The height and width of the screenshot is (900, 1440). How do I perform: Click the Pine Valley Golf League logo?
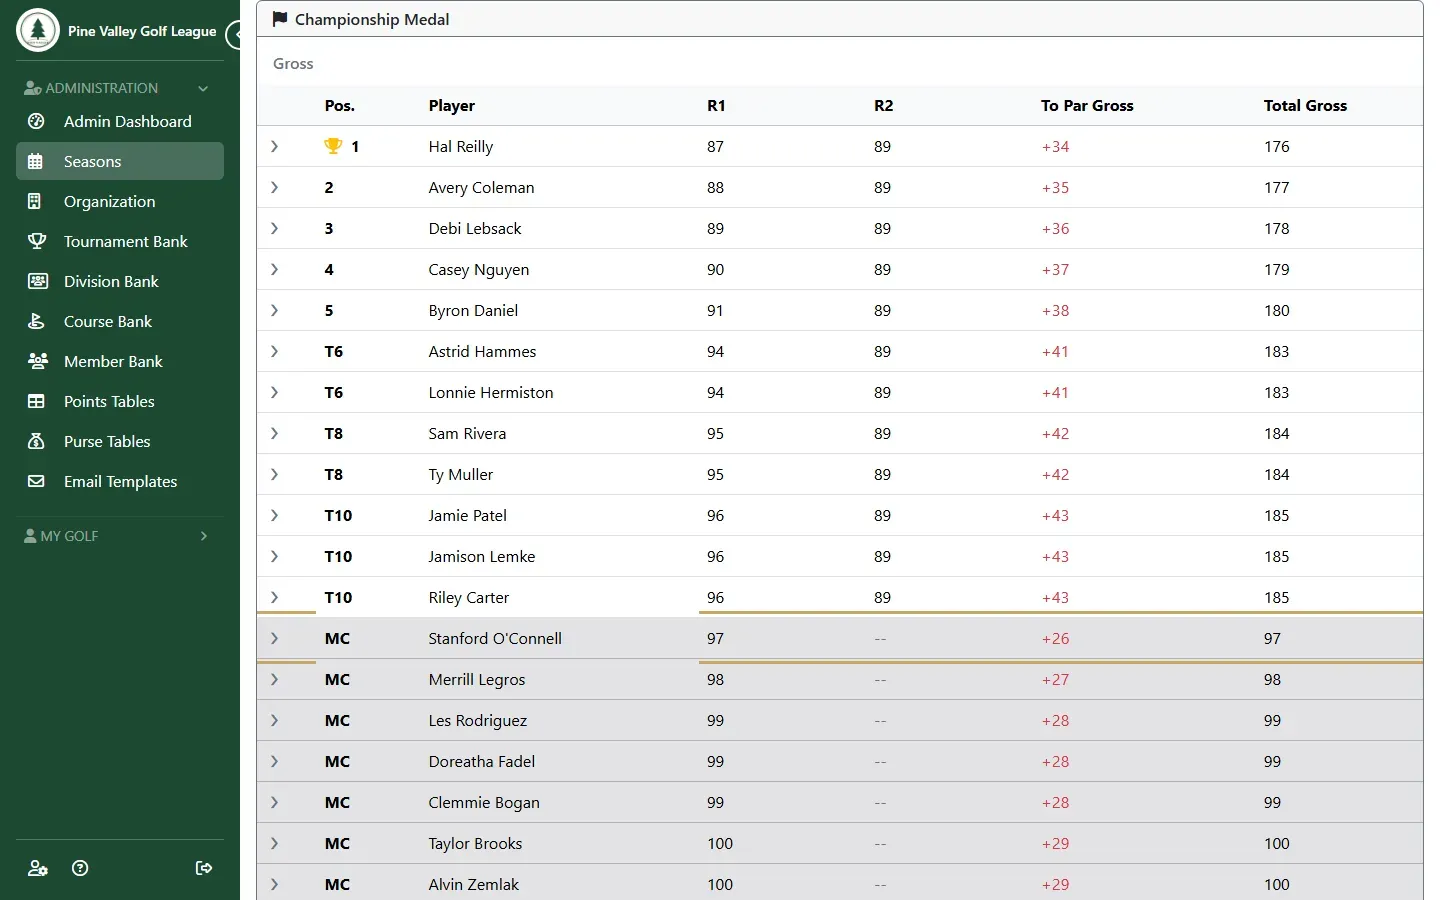coord(38,30)
